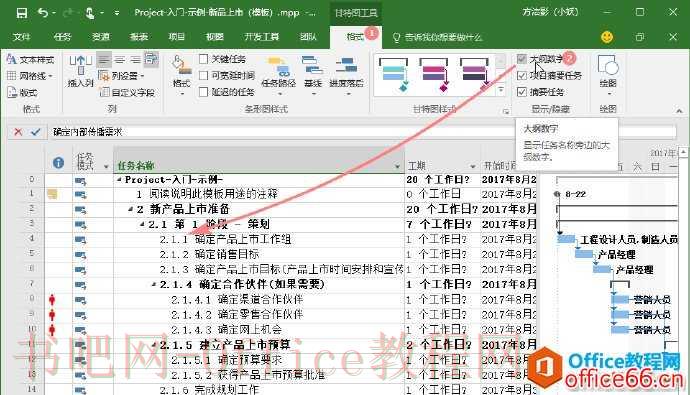Click Gantt bar labeled 工程设计人员
Screen dimensions: 690x395
(566, 239)
